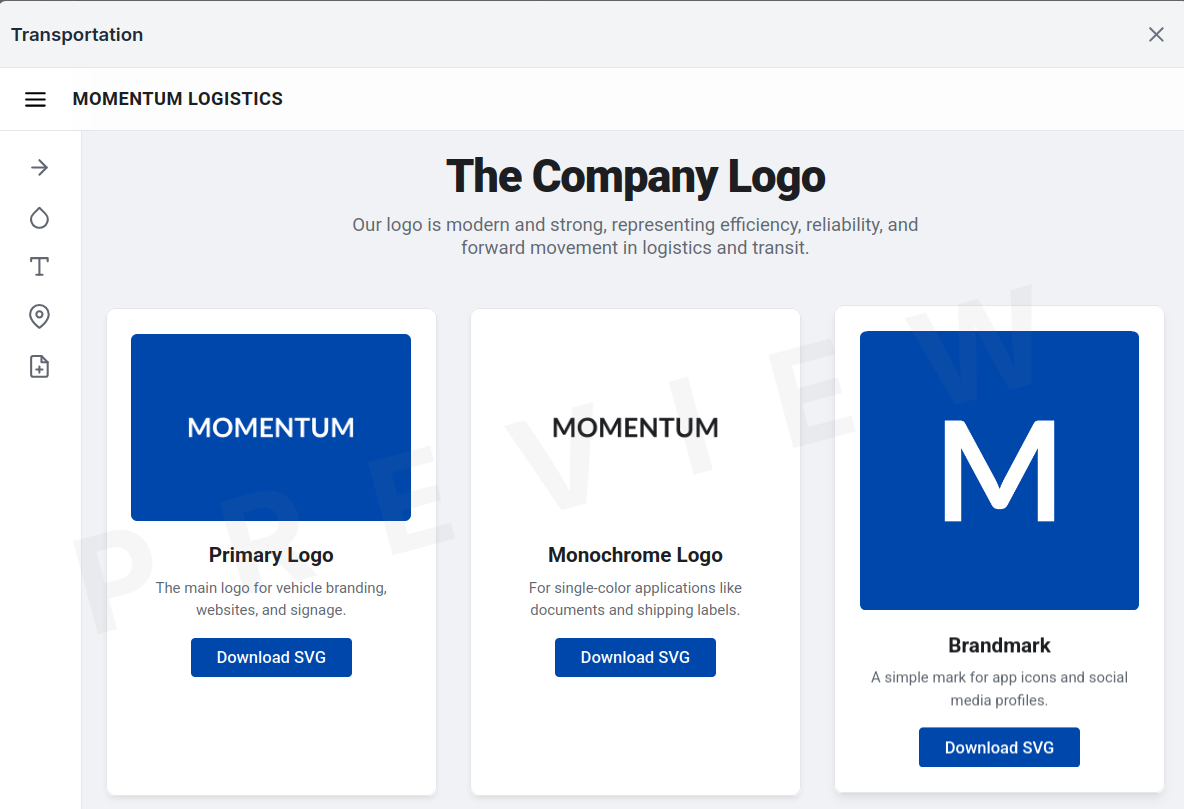
Task: Click the MOMENTUM LOGISTICS header title
Action: click(178, 99)
